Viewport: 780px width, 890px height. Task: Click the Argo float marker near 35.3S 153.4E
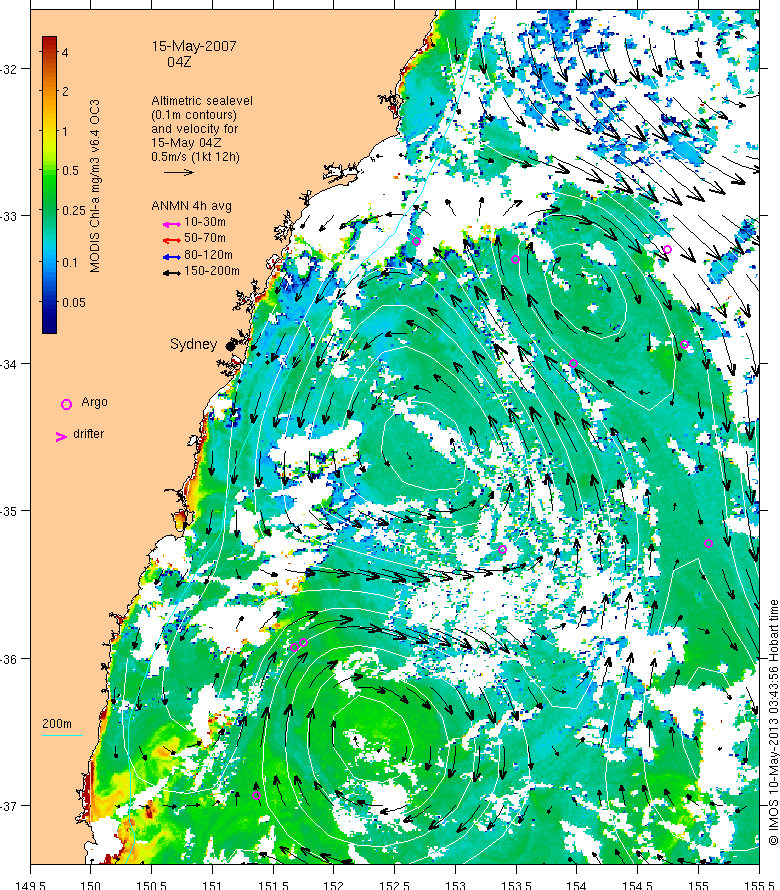[502, 549]
